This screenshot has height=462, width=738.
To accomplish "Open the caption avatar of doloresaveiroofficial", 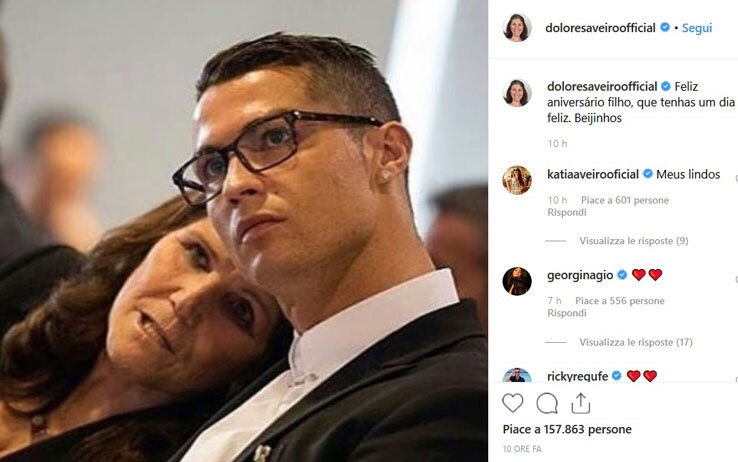I will point(517,93).
